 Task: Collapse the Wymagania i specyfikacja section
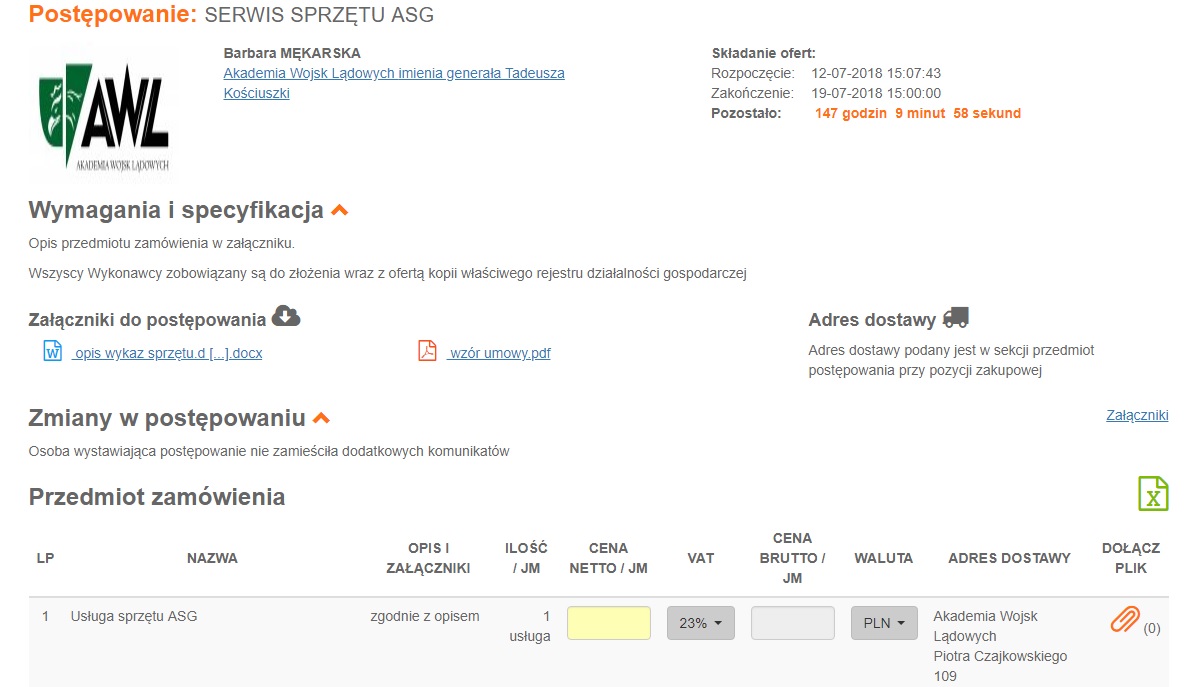tap(340, 210)
